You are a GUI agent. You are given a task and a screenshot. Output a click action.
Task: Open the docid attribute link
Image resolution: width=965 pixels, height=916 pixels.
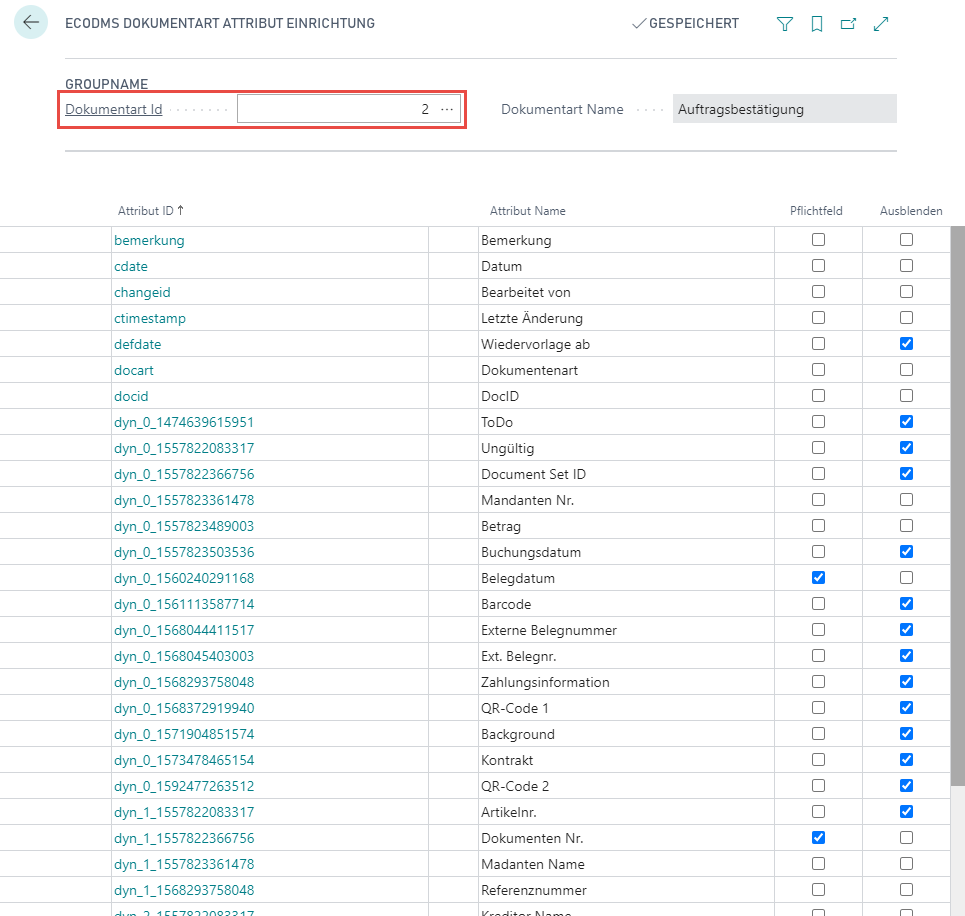coord(131,396)
